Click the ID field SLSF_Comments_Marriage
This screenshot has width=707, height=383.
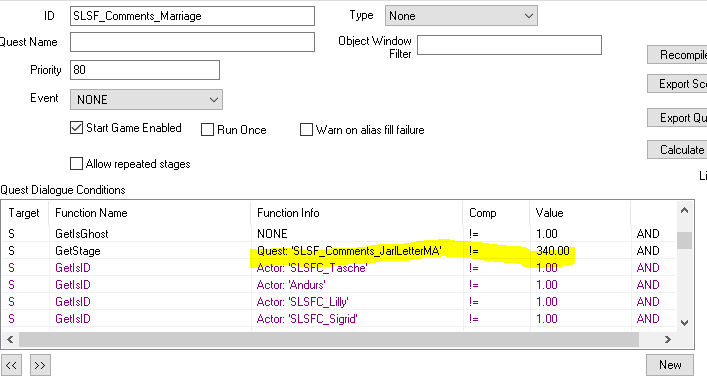point(192,16)
